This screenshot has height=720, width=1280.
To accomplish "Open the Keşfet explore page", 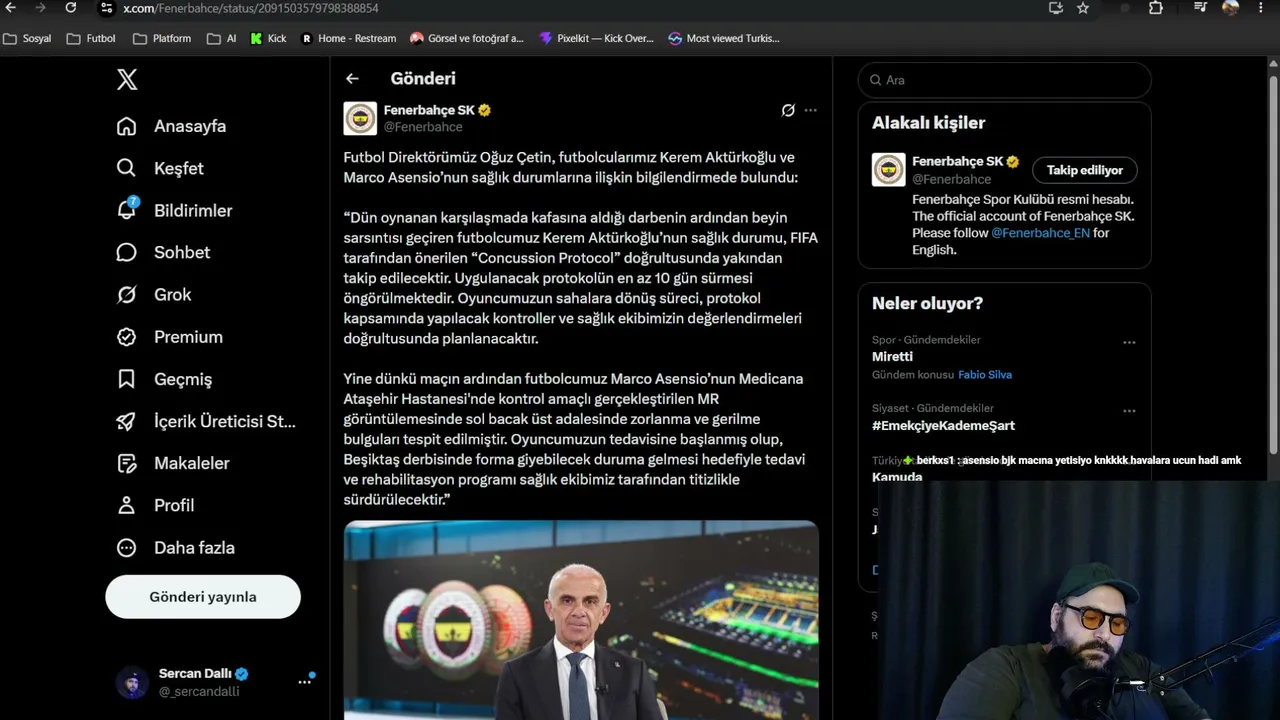I will [x=160, y=168].
